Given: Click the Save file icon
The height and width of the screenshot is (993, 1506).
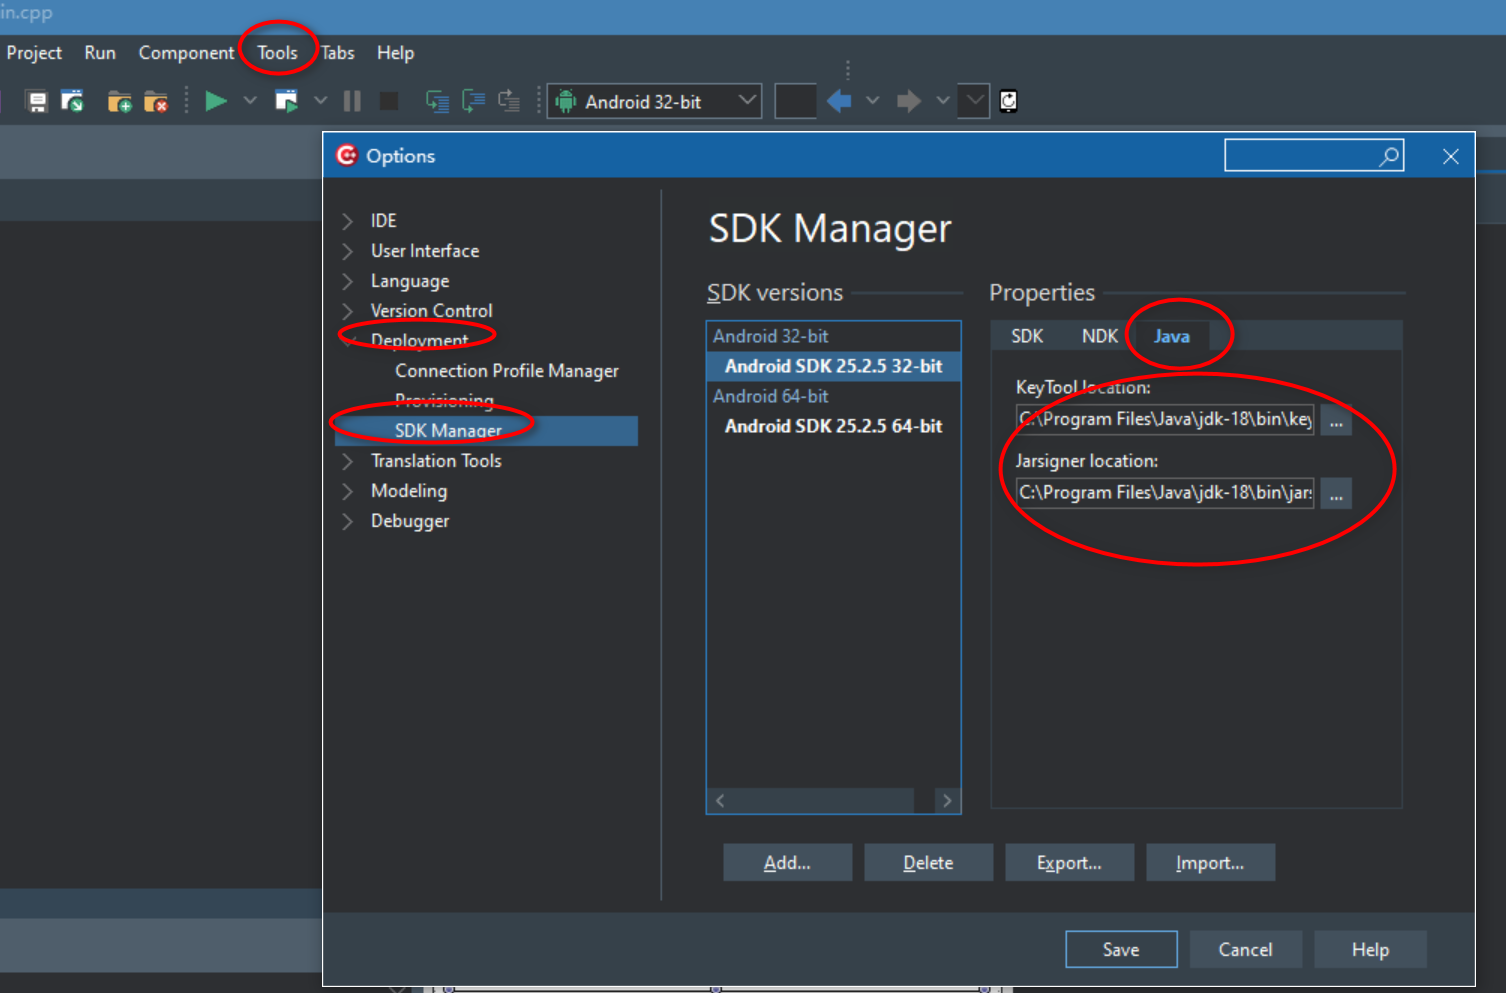Looking at the screenshot, I should coord(36,100).
